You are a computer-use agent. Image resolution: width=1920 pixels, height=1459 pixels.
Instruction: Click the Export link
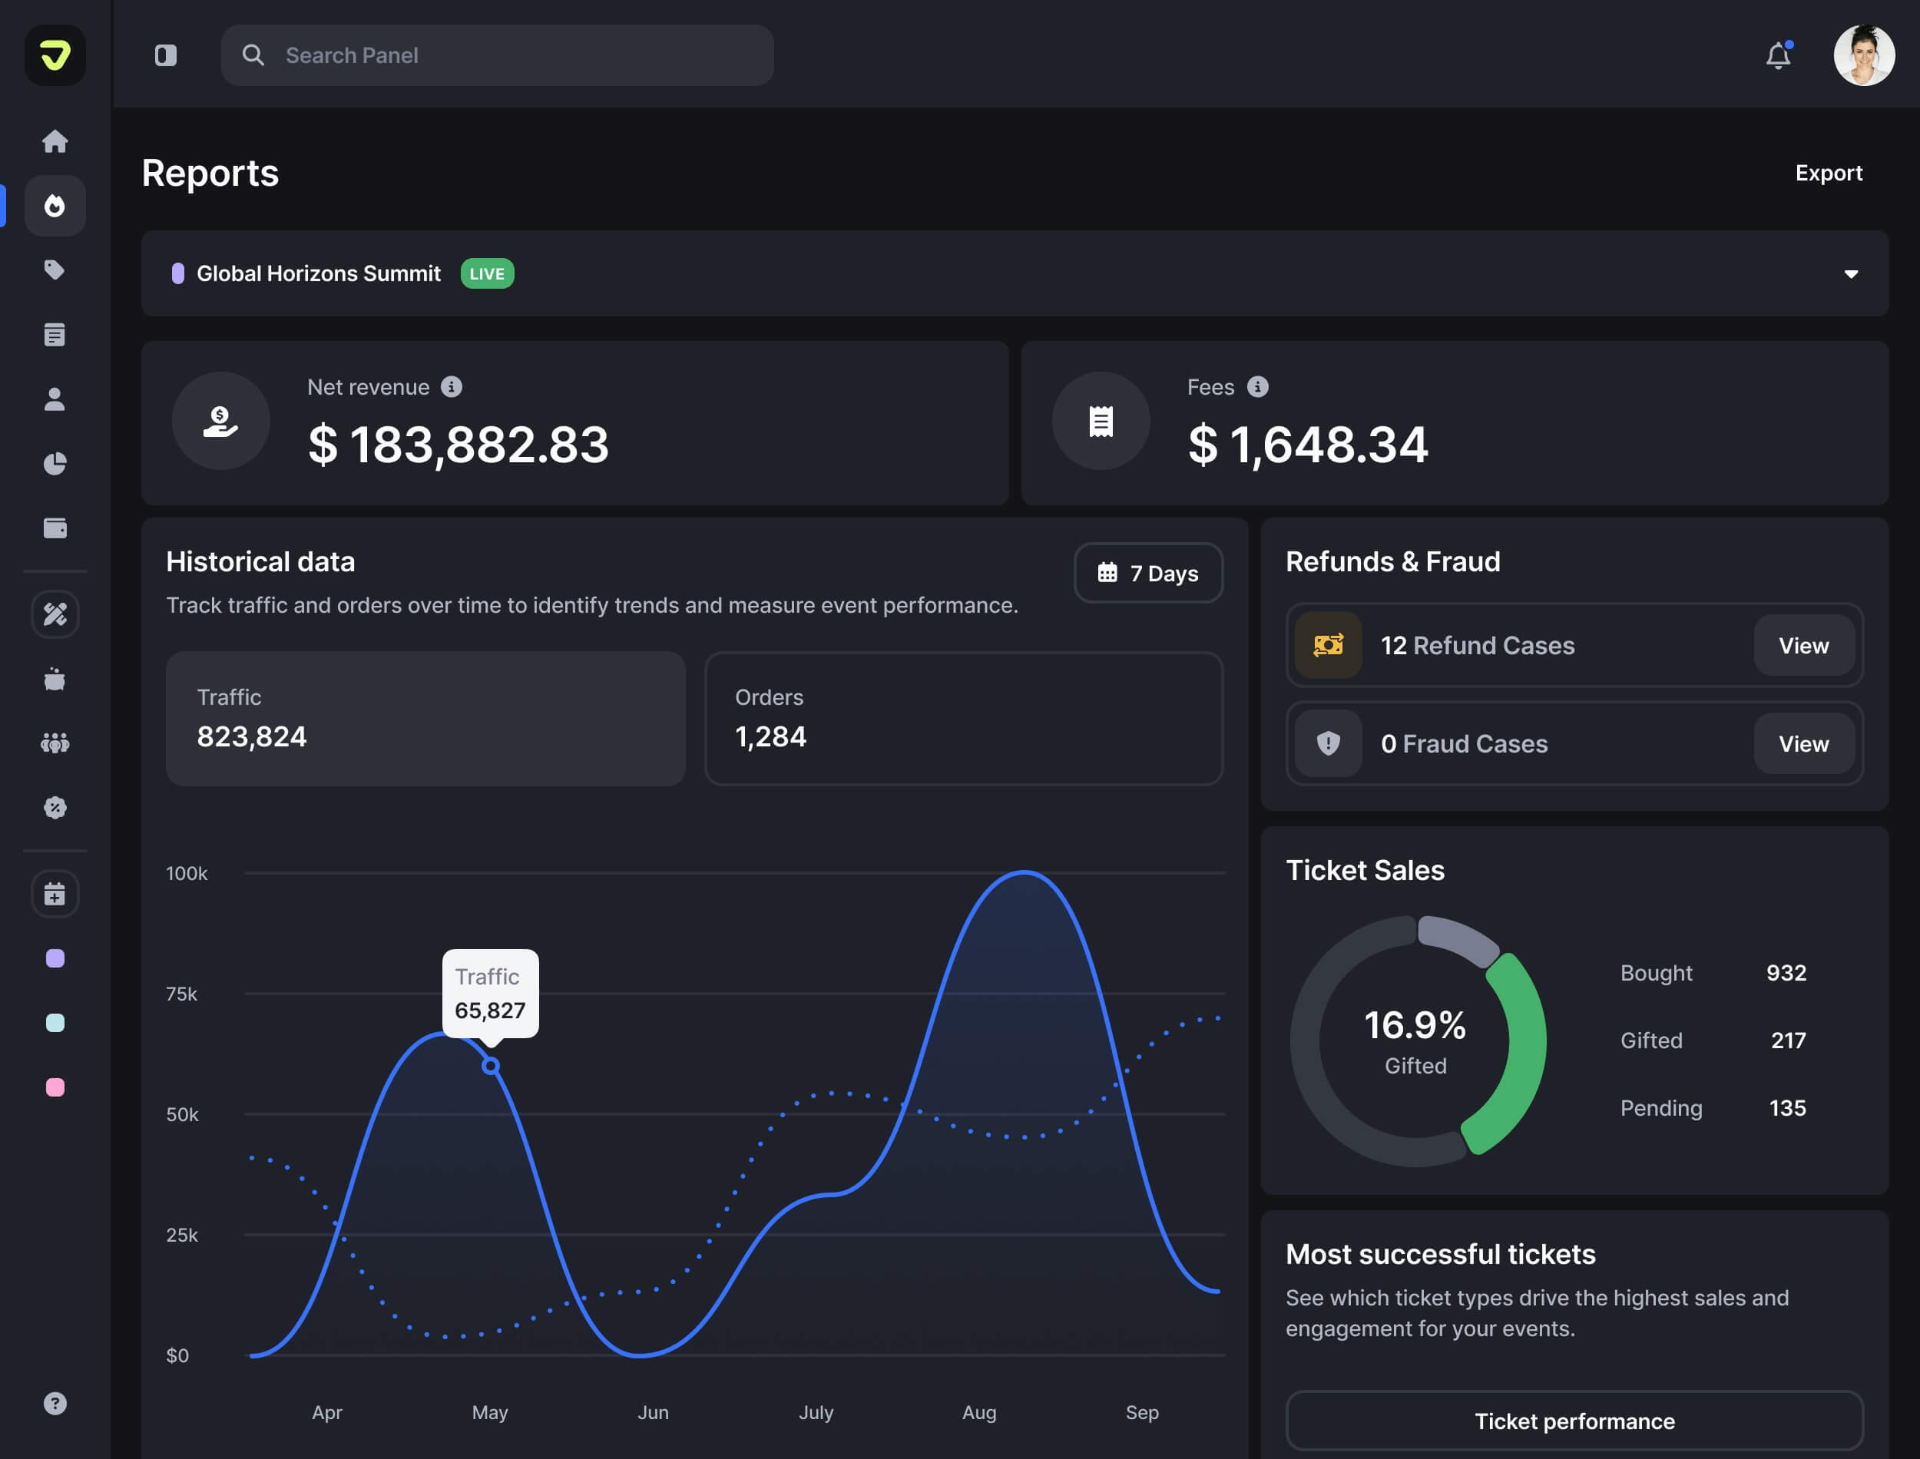pos(1828,173)
